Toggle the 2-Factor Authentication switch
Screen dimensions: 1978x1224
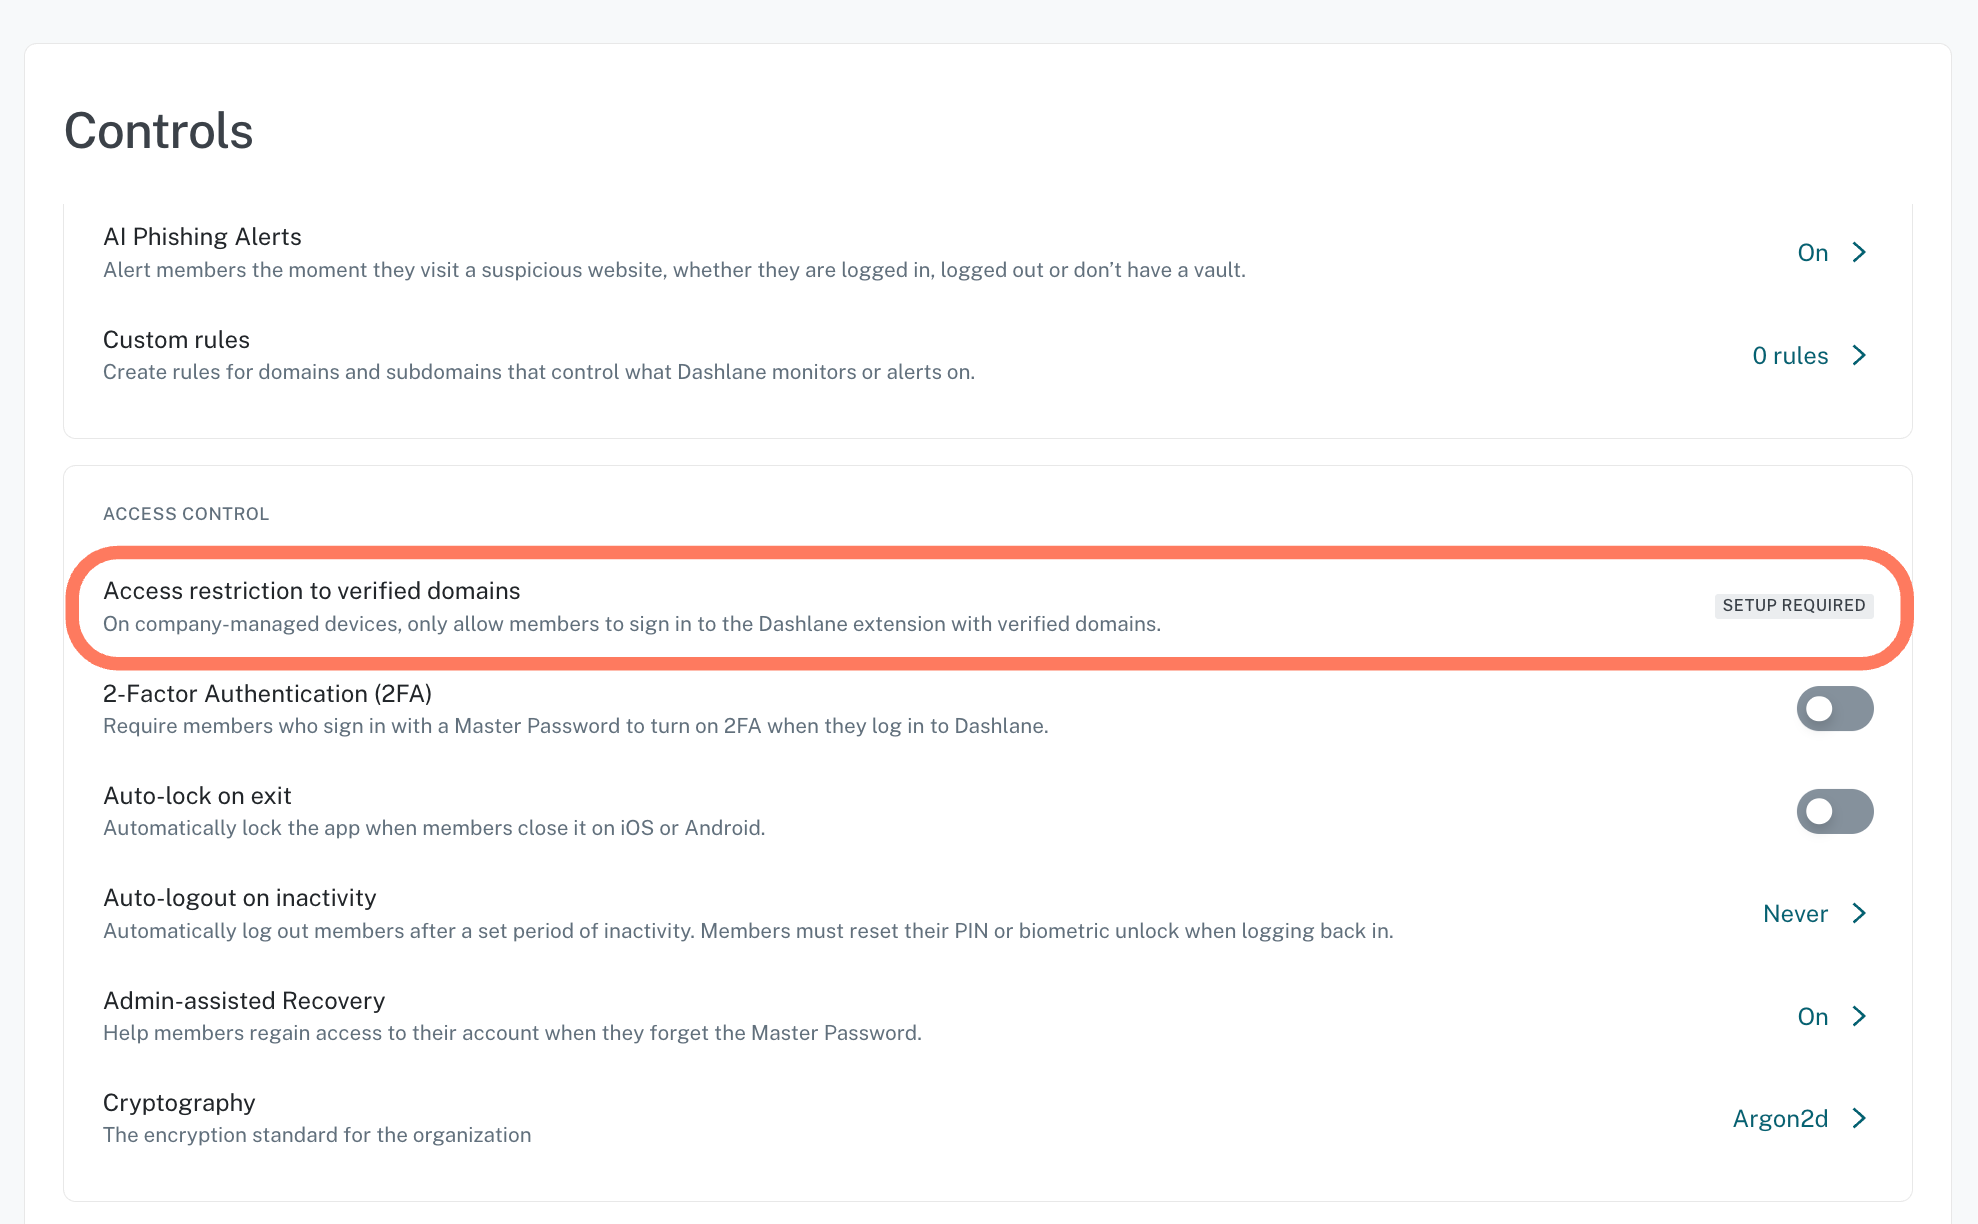tap(1835, 709)
